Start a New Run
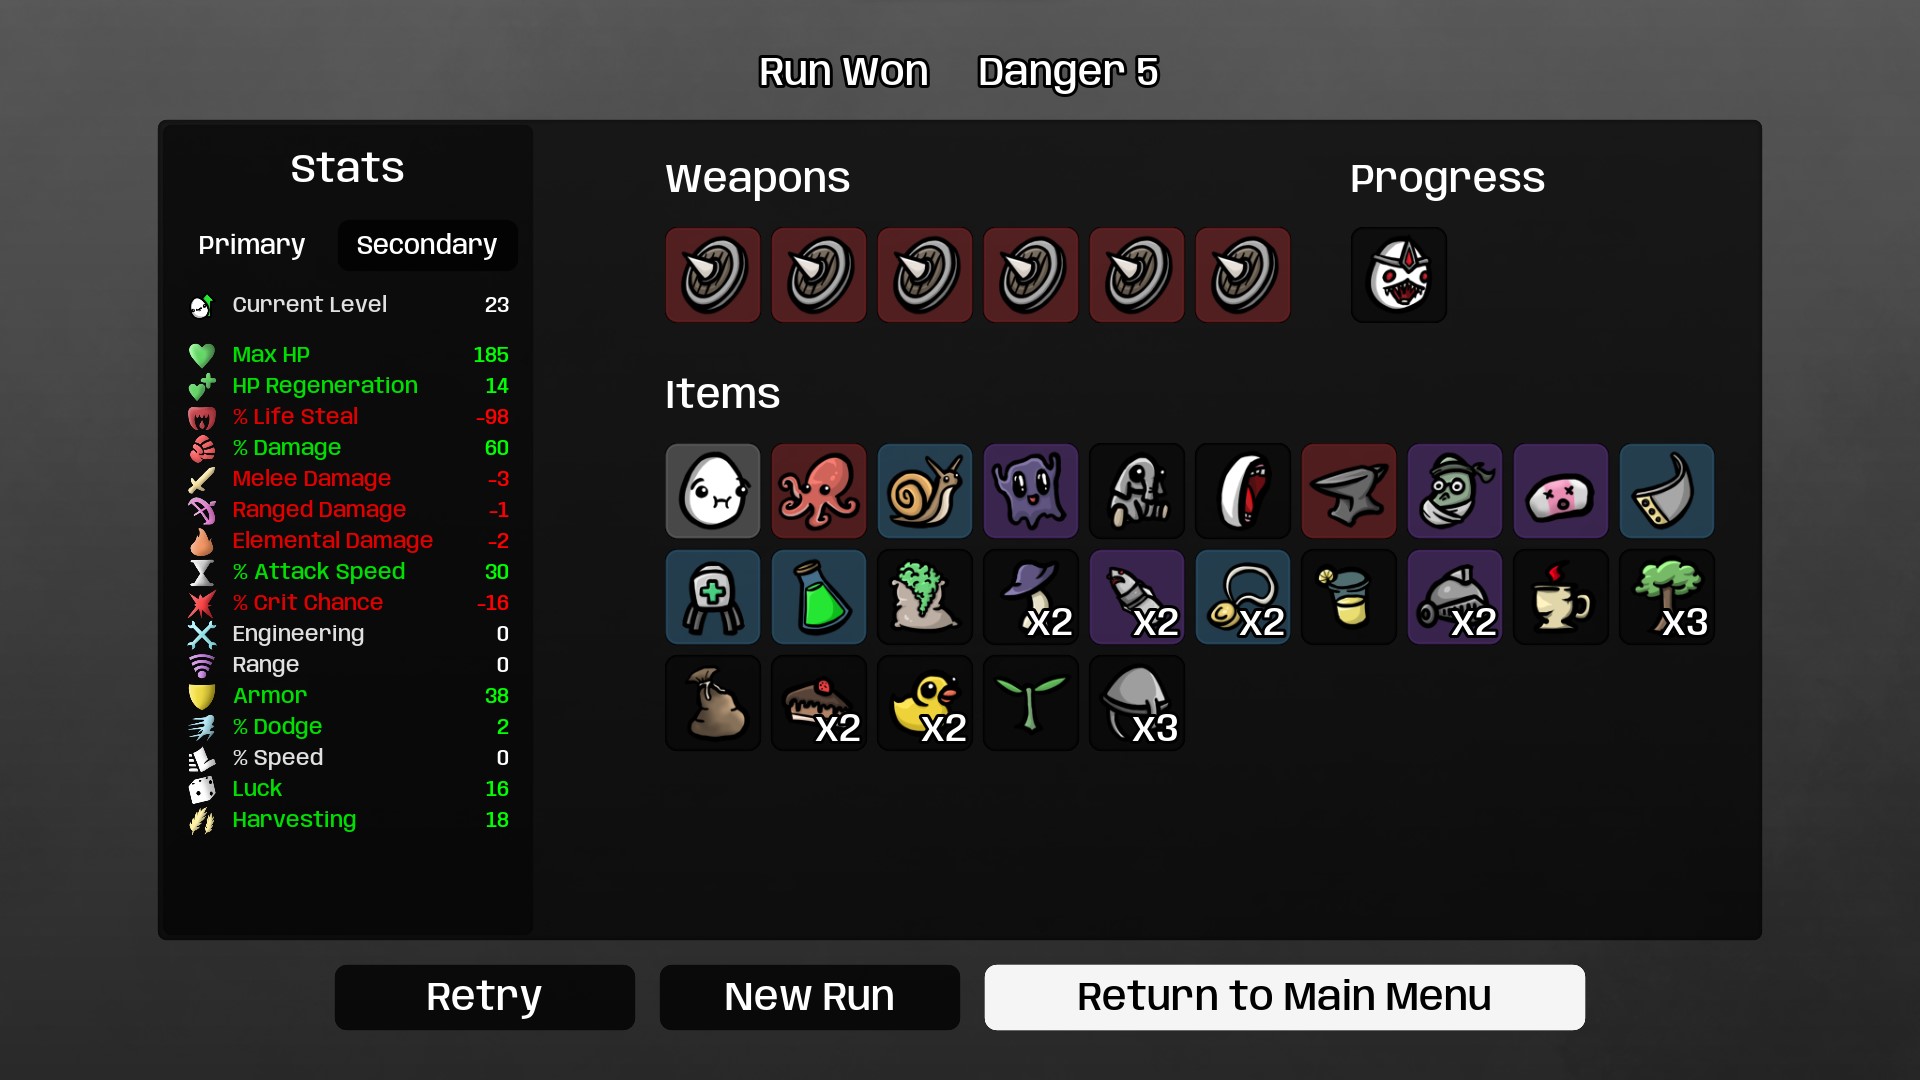The height and width of the screenshot is (1080, 1920). 810,997
